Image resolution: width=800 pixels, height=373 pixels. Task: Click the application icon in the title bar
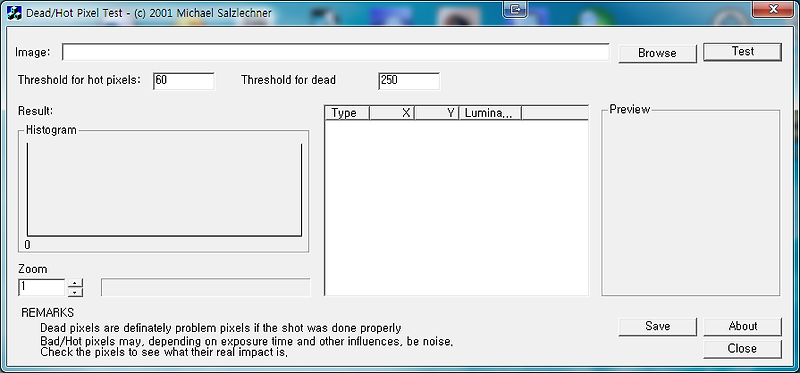(x=14, y=12)
